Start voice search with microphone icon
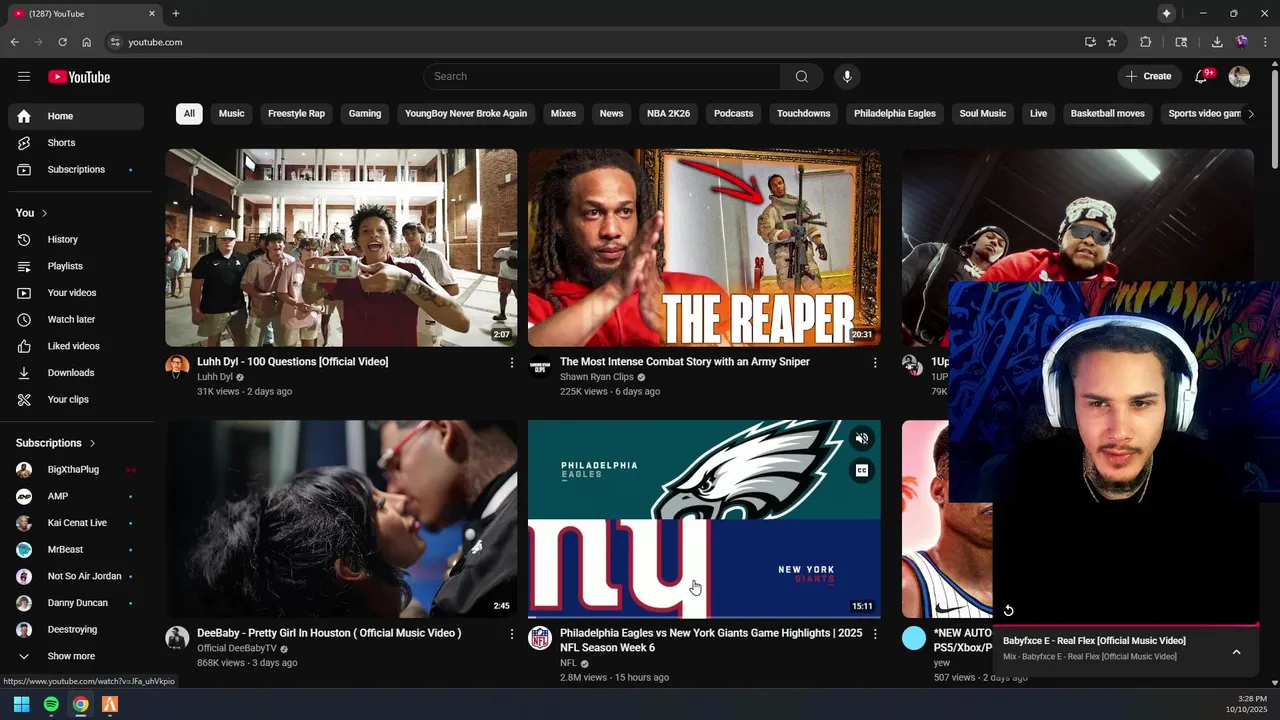The image size is (1280, 720). [x=847, y=76]
